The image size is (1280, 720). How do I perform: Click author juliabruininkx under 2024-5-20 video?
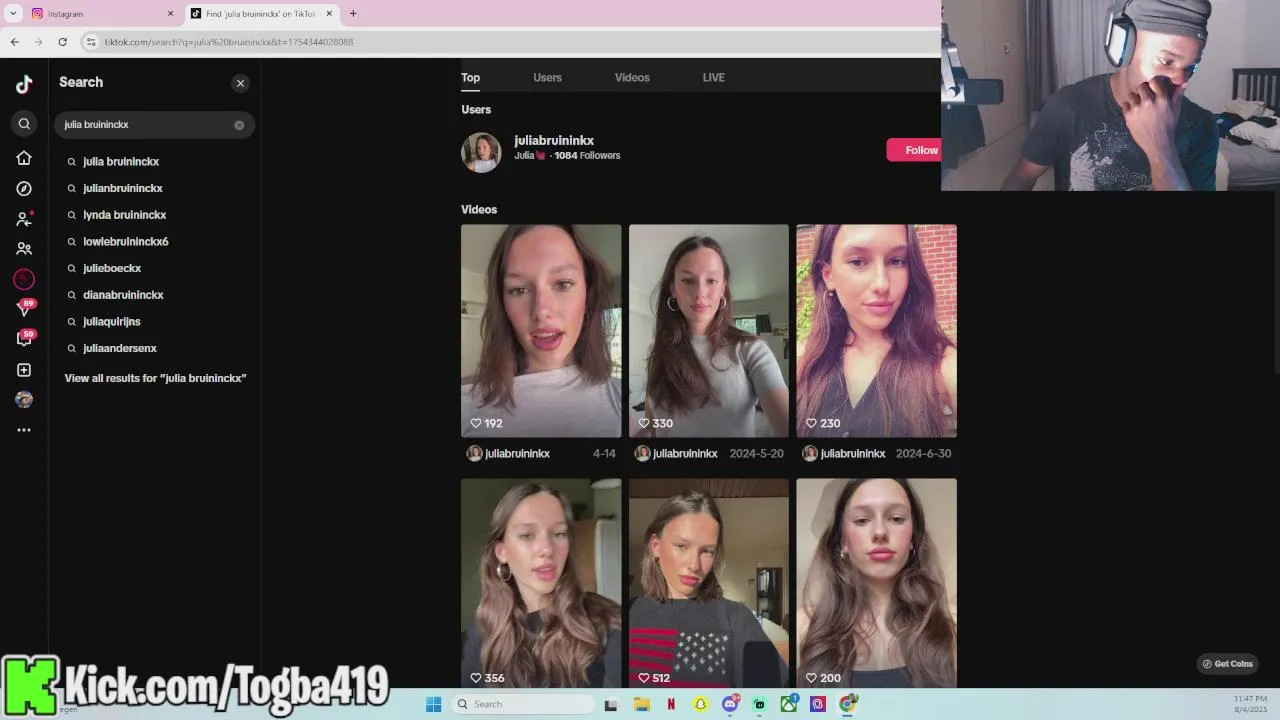685,453
